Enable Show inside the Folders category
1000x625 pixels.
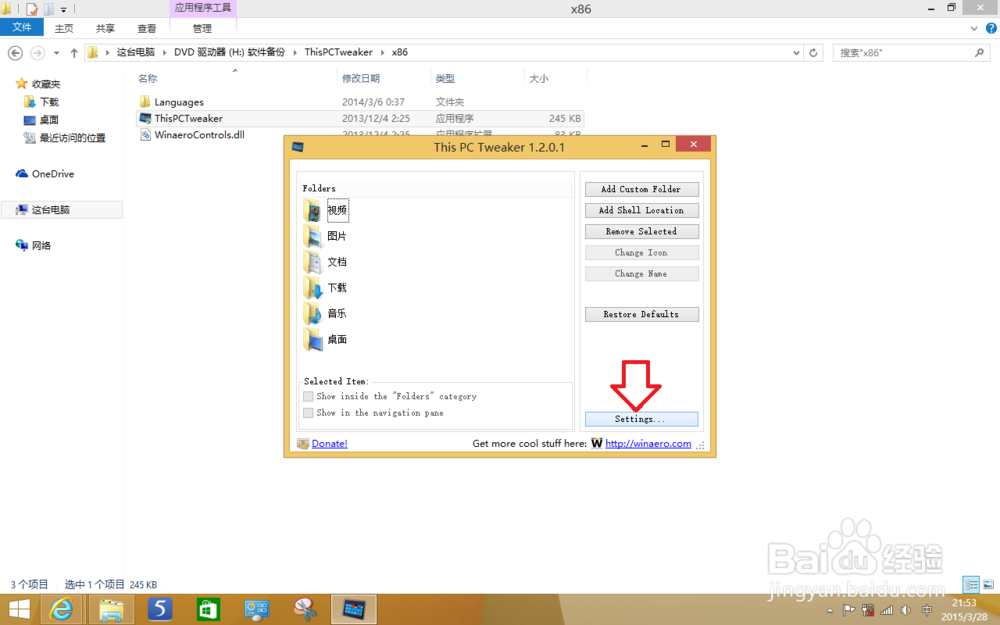coord(309,396)
